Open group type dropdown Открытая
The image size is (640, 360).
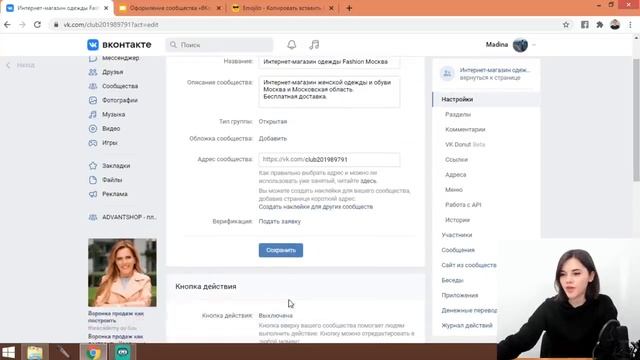tap(273, 122)
